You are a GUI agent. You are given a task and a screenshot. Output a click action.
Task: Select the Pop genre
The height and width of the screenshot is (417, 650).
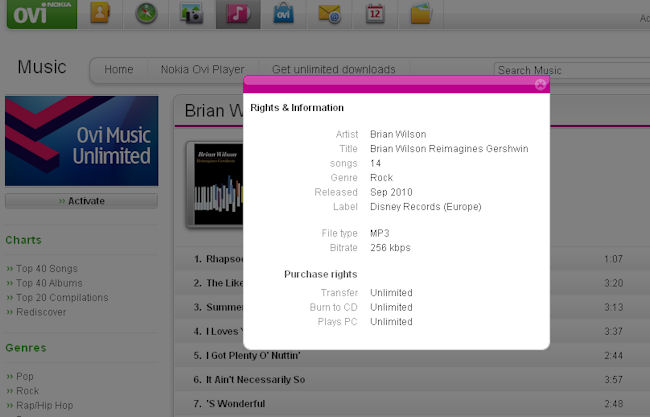tap(24, 376)
